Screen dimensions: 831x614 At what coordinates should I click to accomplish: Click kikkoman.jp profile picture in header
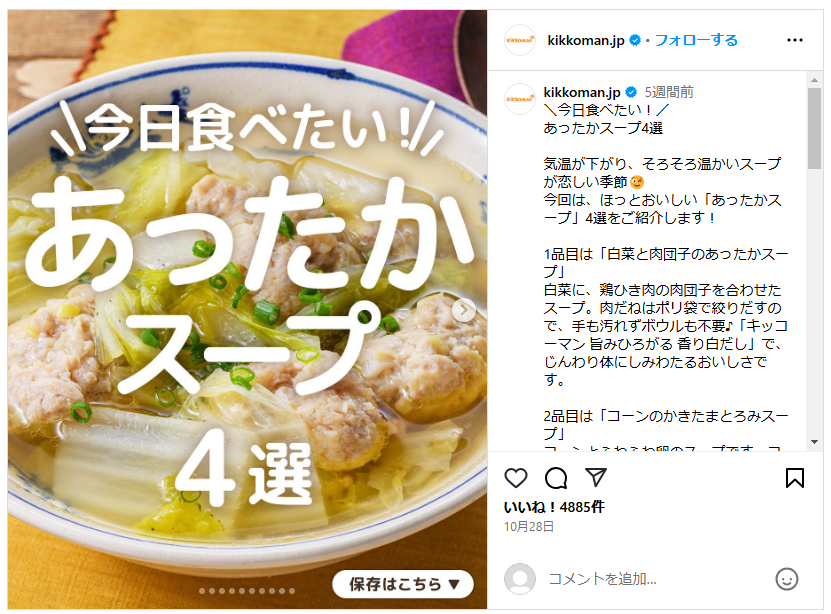point(519,40)
